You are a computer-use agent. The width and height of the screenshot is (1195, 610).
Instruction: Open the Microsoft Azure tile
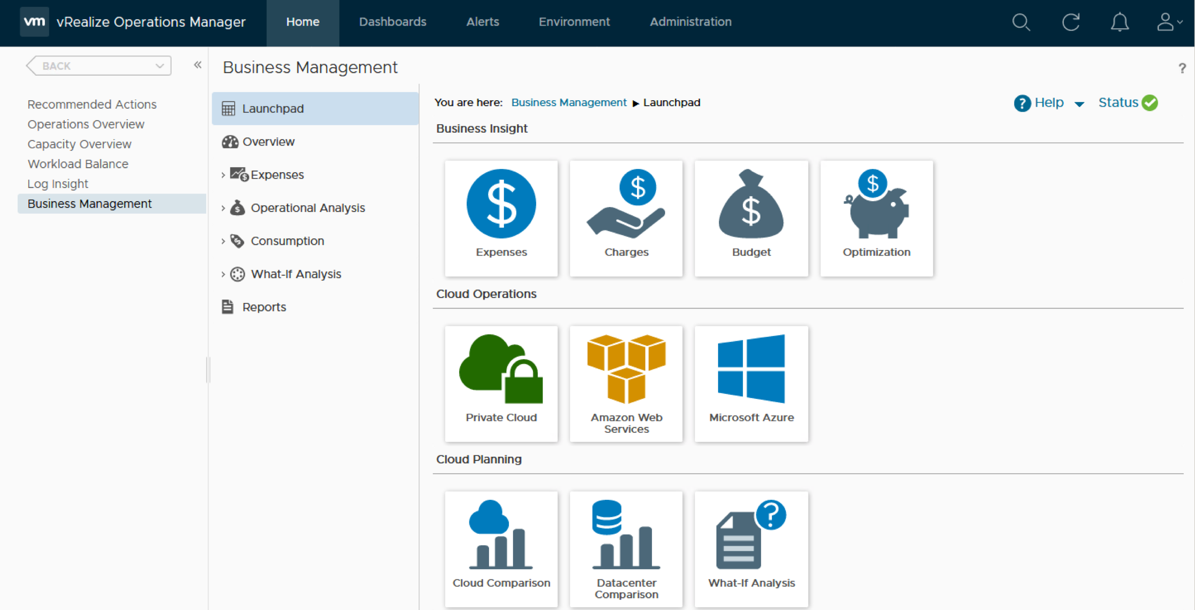pyautogui.click(x=751, y=384)
